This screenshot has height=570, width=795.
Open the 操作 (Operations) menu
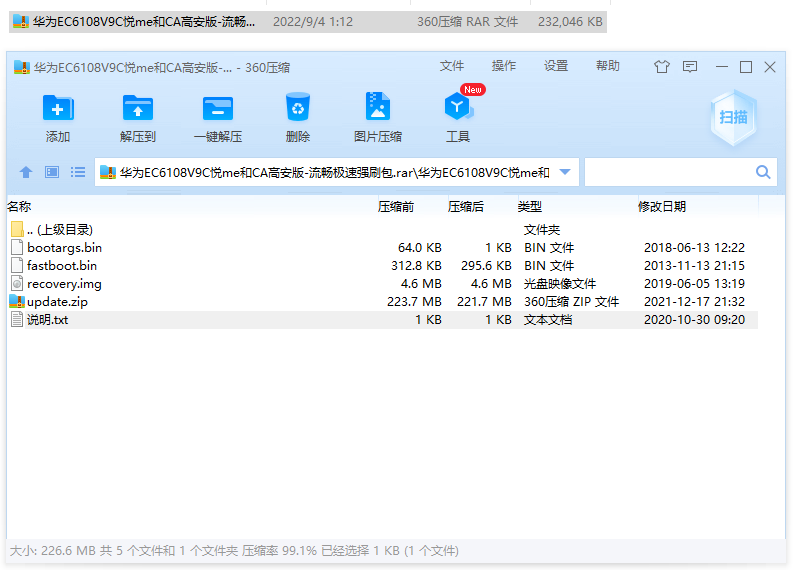point(504,66)
